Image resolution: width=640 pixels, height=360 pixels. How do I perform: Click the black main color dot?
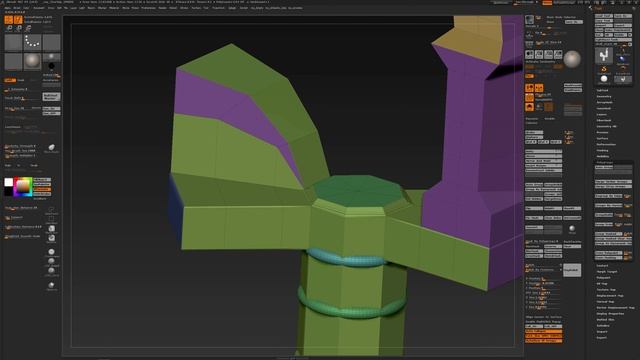[51, 66]
